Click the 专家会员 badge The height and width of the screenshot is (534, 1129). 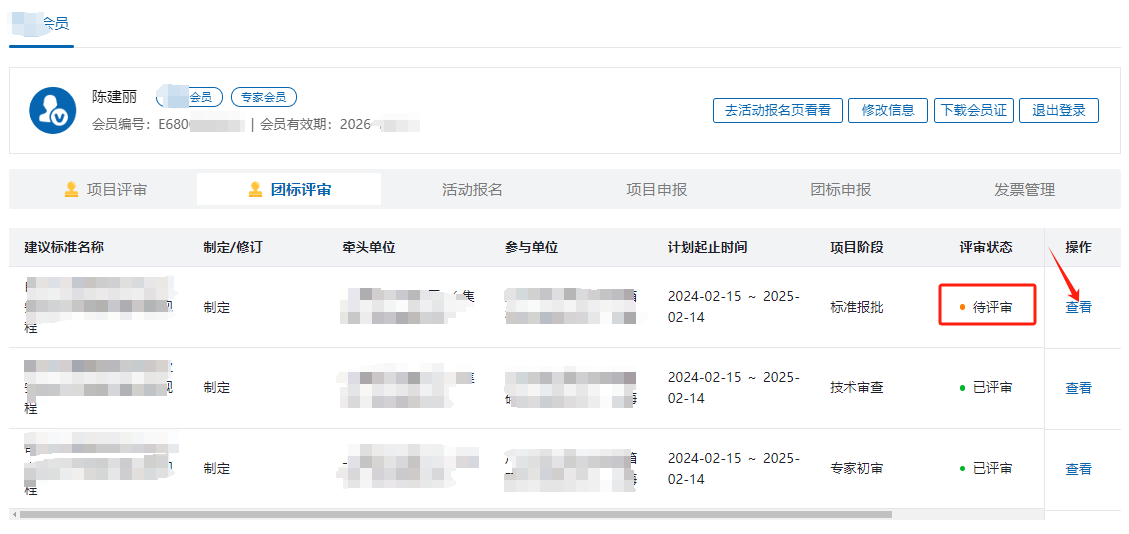(x=264, y=97)
